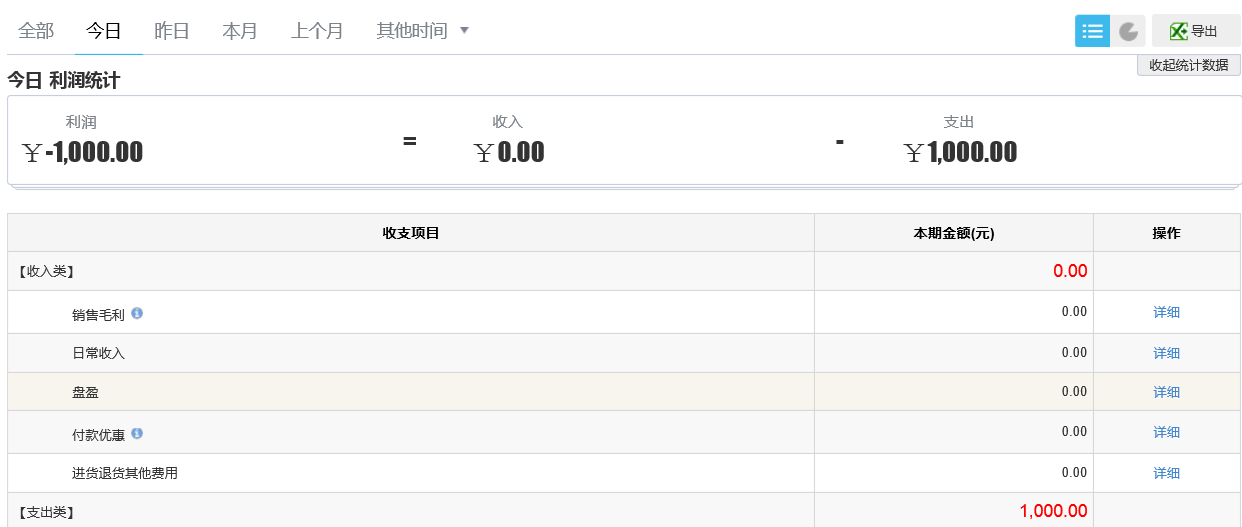Select the 全部 tab
The width and height of the screenshot is (1242, 527).
tap(36, 31)
